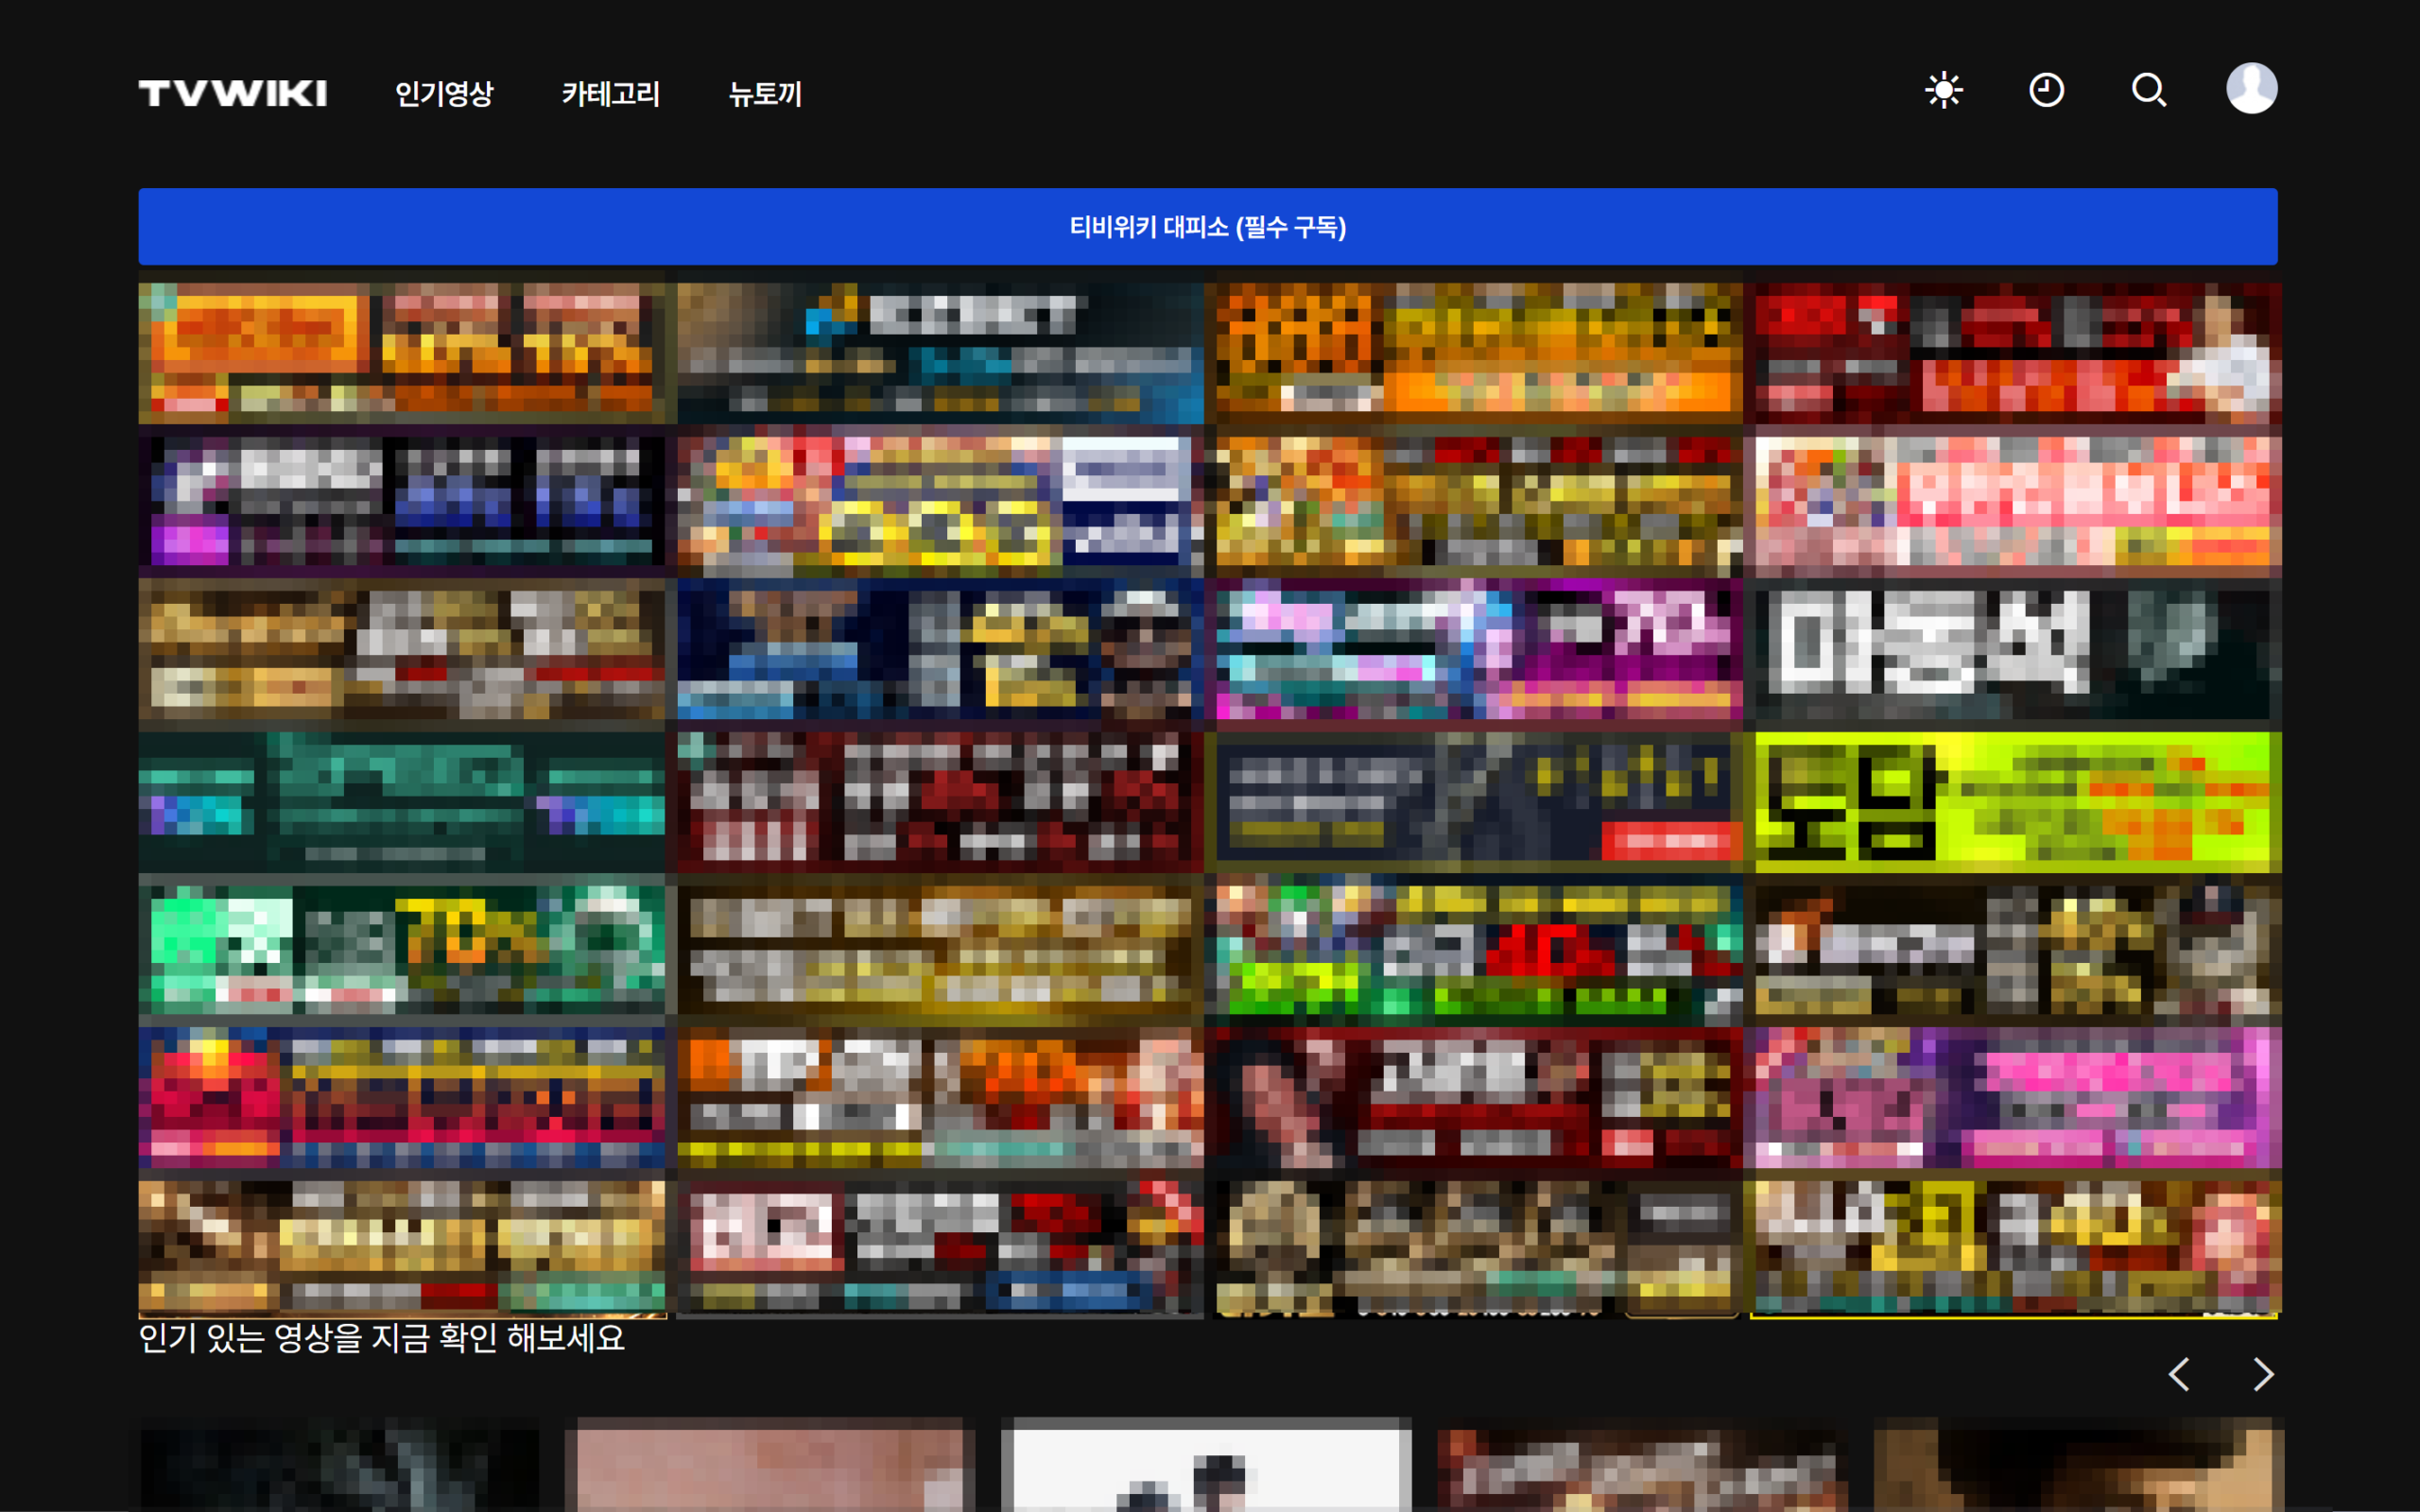Open the white-background video thumbnail at bottom
This screenshot has height=1512, width=2420.
coord(1206,1465)
